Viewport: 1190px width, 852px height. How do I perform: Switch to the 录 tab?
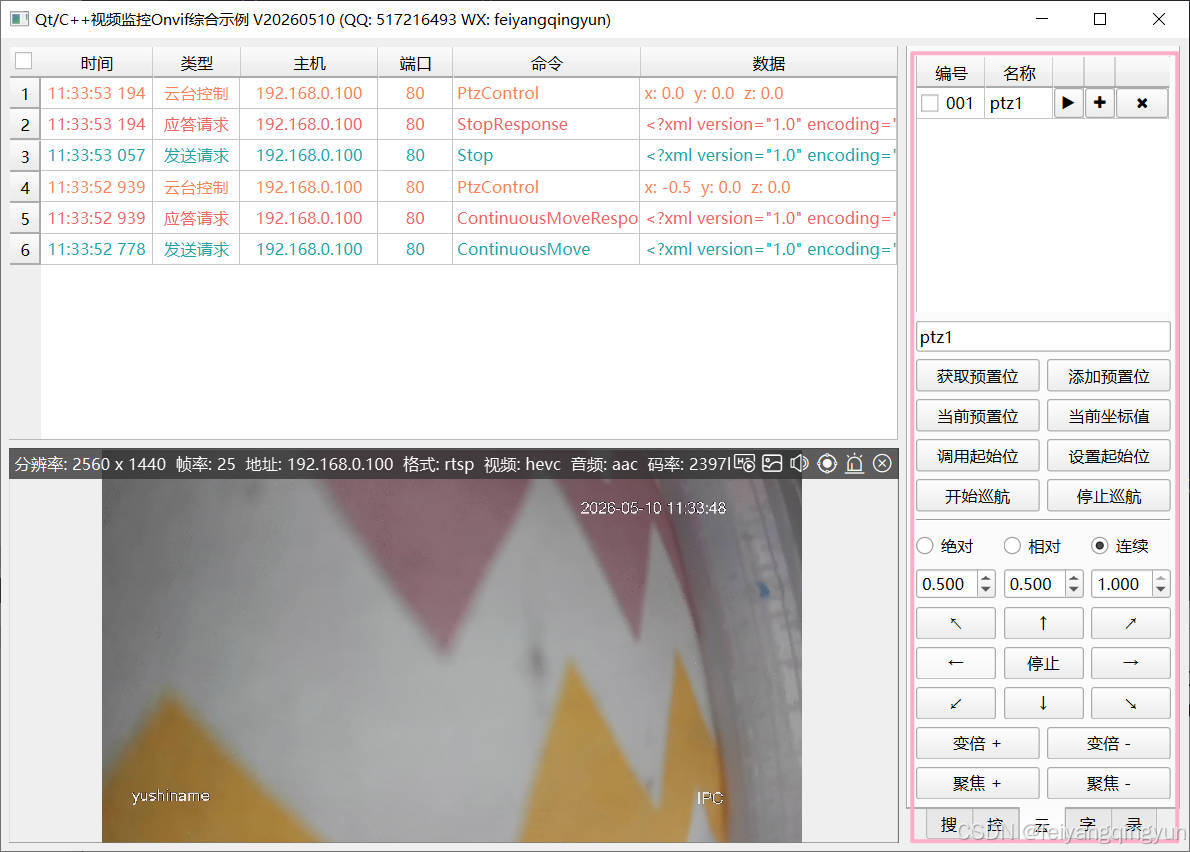(1134, 825)
